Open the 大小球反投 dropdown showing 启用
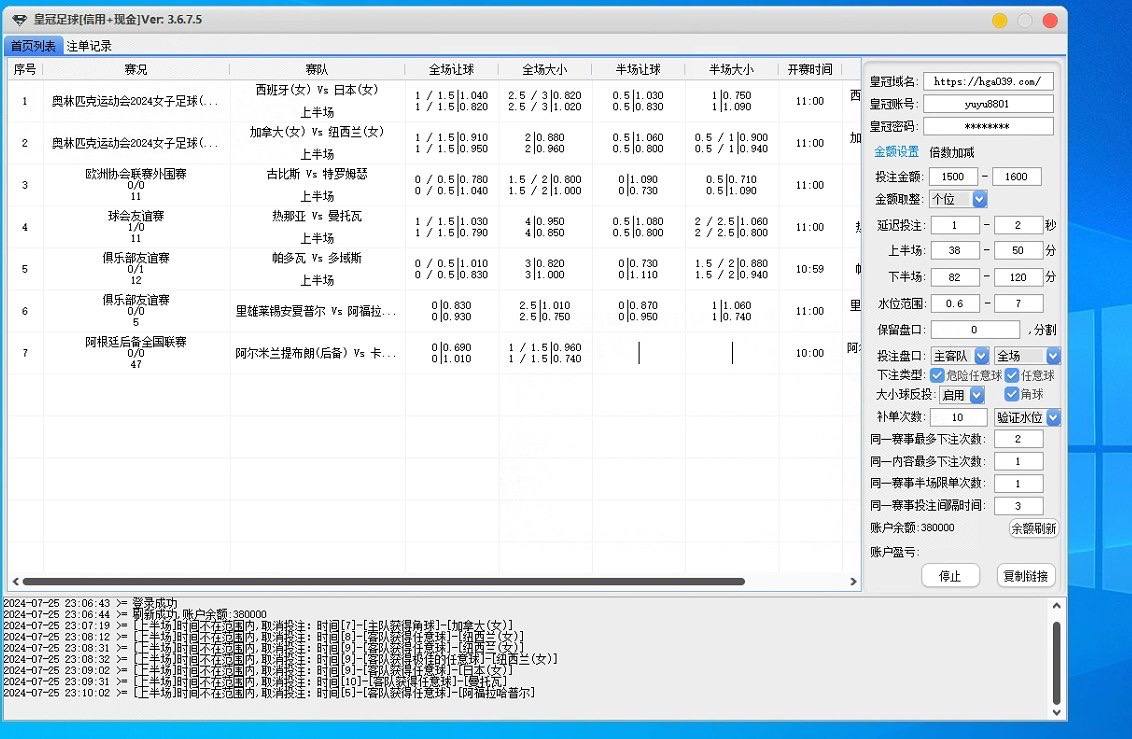Screen dimensions: 1132x739 [961, 395]
